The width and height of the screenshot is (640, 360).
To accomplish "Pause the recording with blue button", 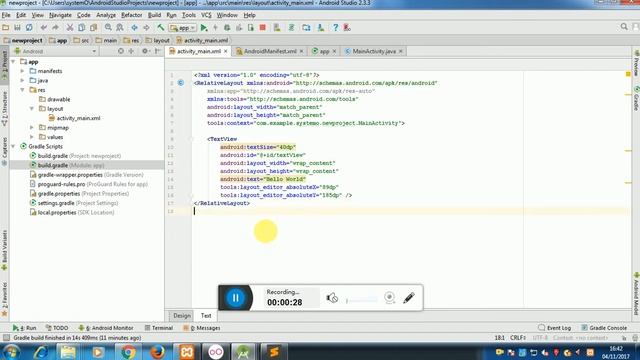I will 236,298.
